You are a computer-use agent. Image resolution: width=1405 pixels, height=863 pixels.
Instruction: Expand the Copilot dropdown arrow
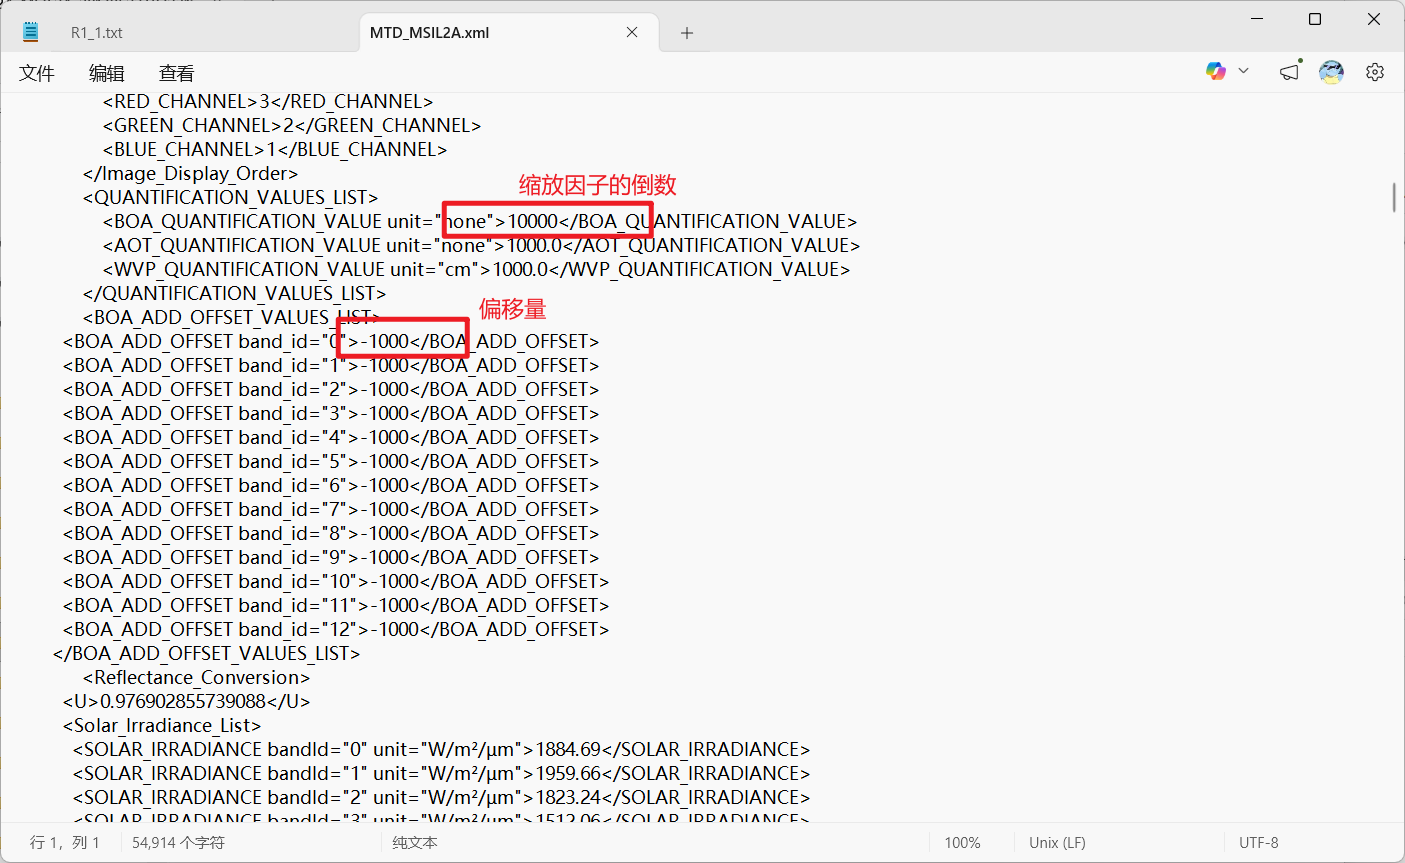point(1244,71)
